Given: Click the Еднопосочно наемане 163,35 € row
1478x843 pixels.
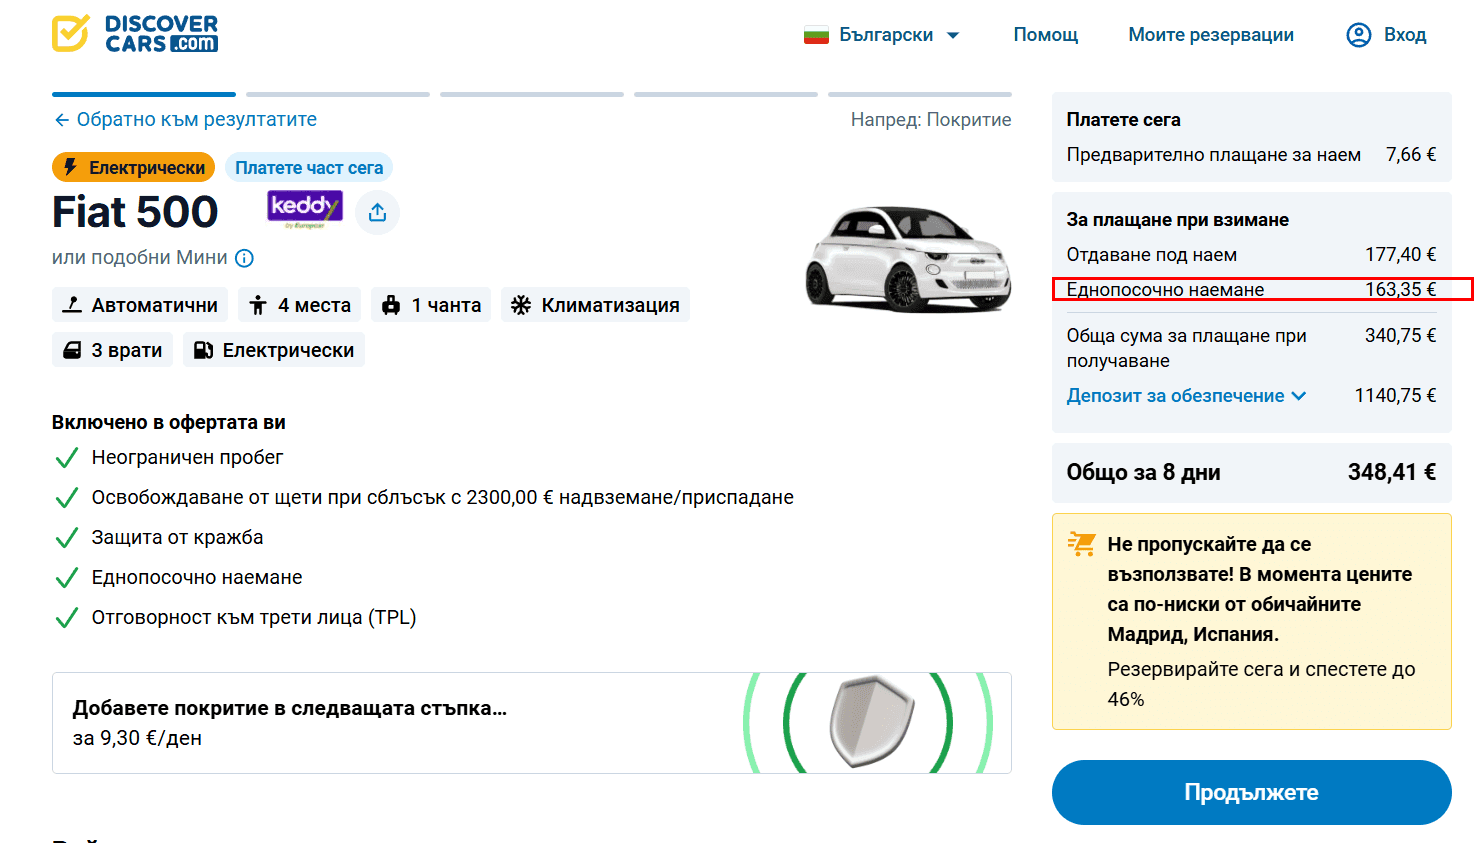Looking at the screenshot, I should coord(1252,289).
